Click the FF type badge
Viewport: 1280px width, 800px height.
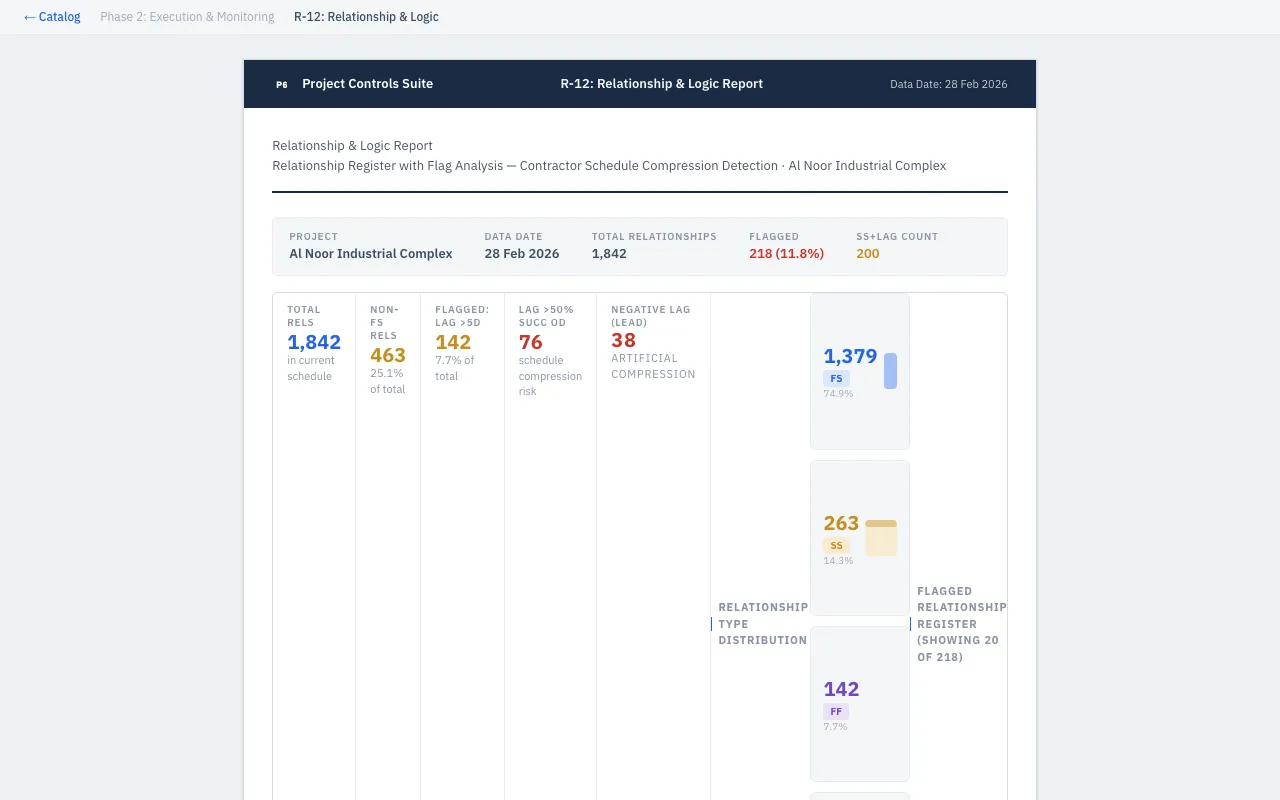pos(836,712)
